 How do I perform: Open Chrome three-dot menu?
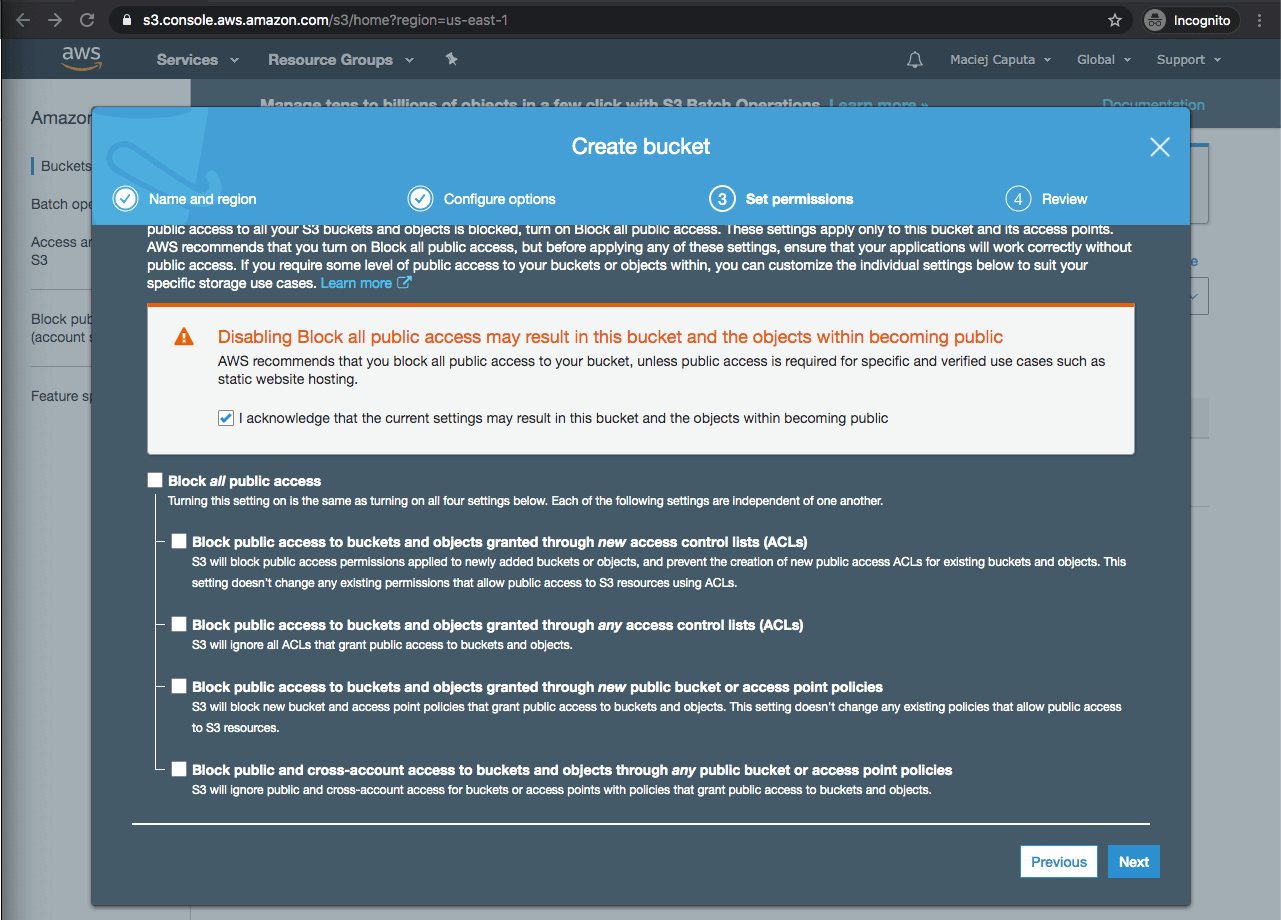pos(1259,20)
